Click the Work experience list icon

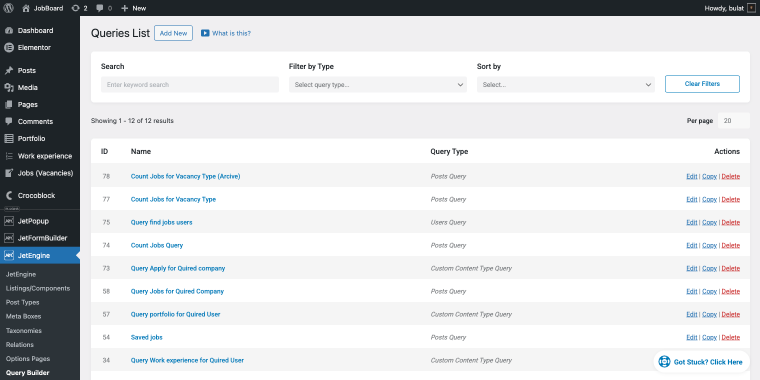tap(9, 156)
